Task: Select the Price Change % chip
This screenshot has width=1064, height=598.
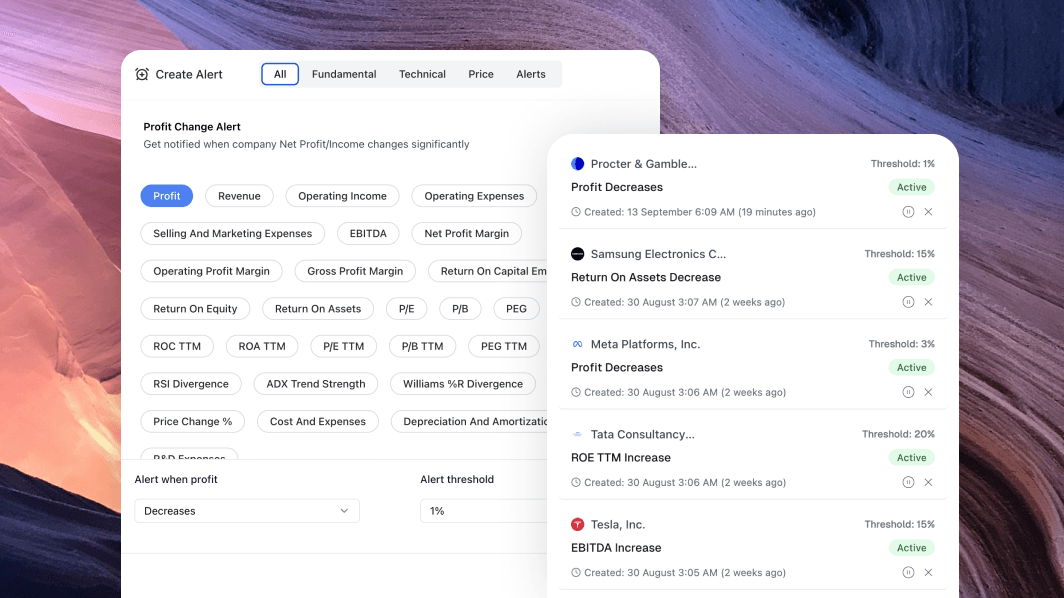Action: click(193, 422)
